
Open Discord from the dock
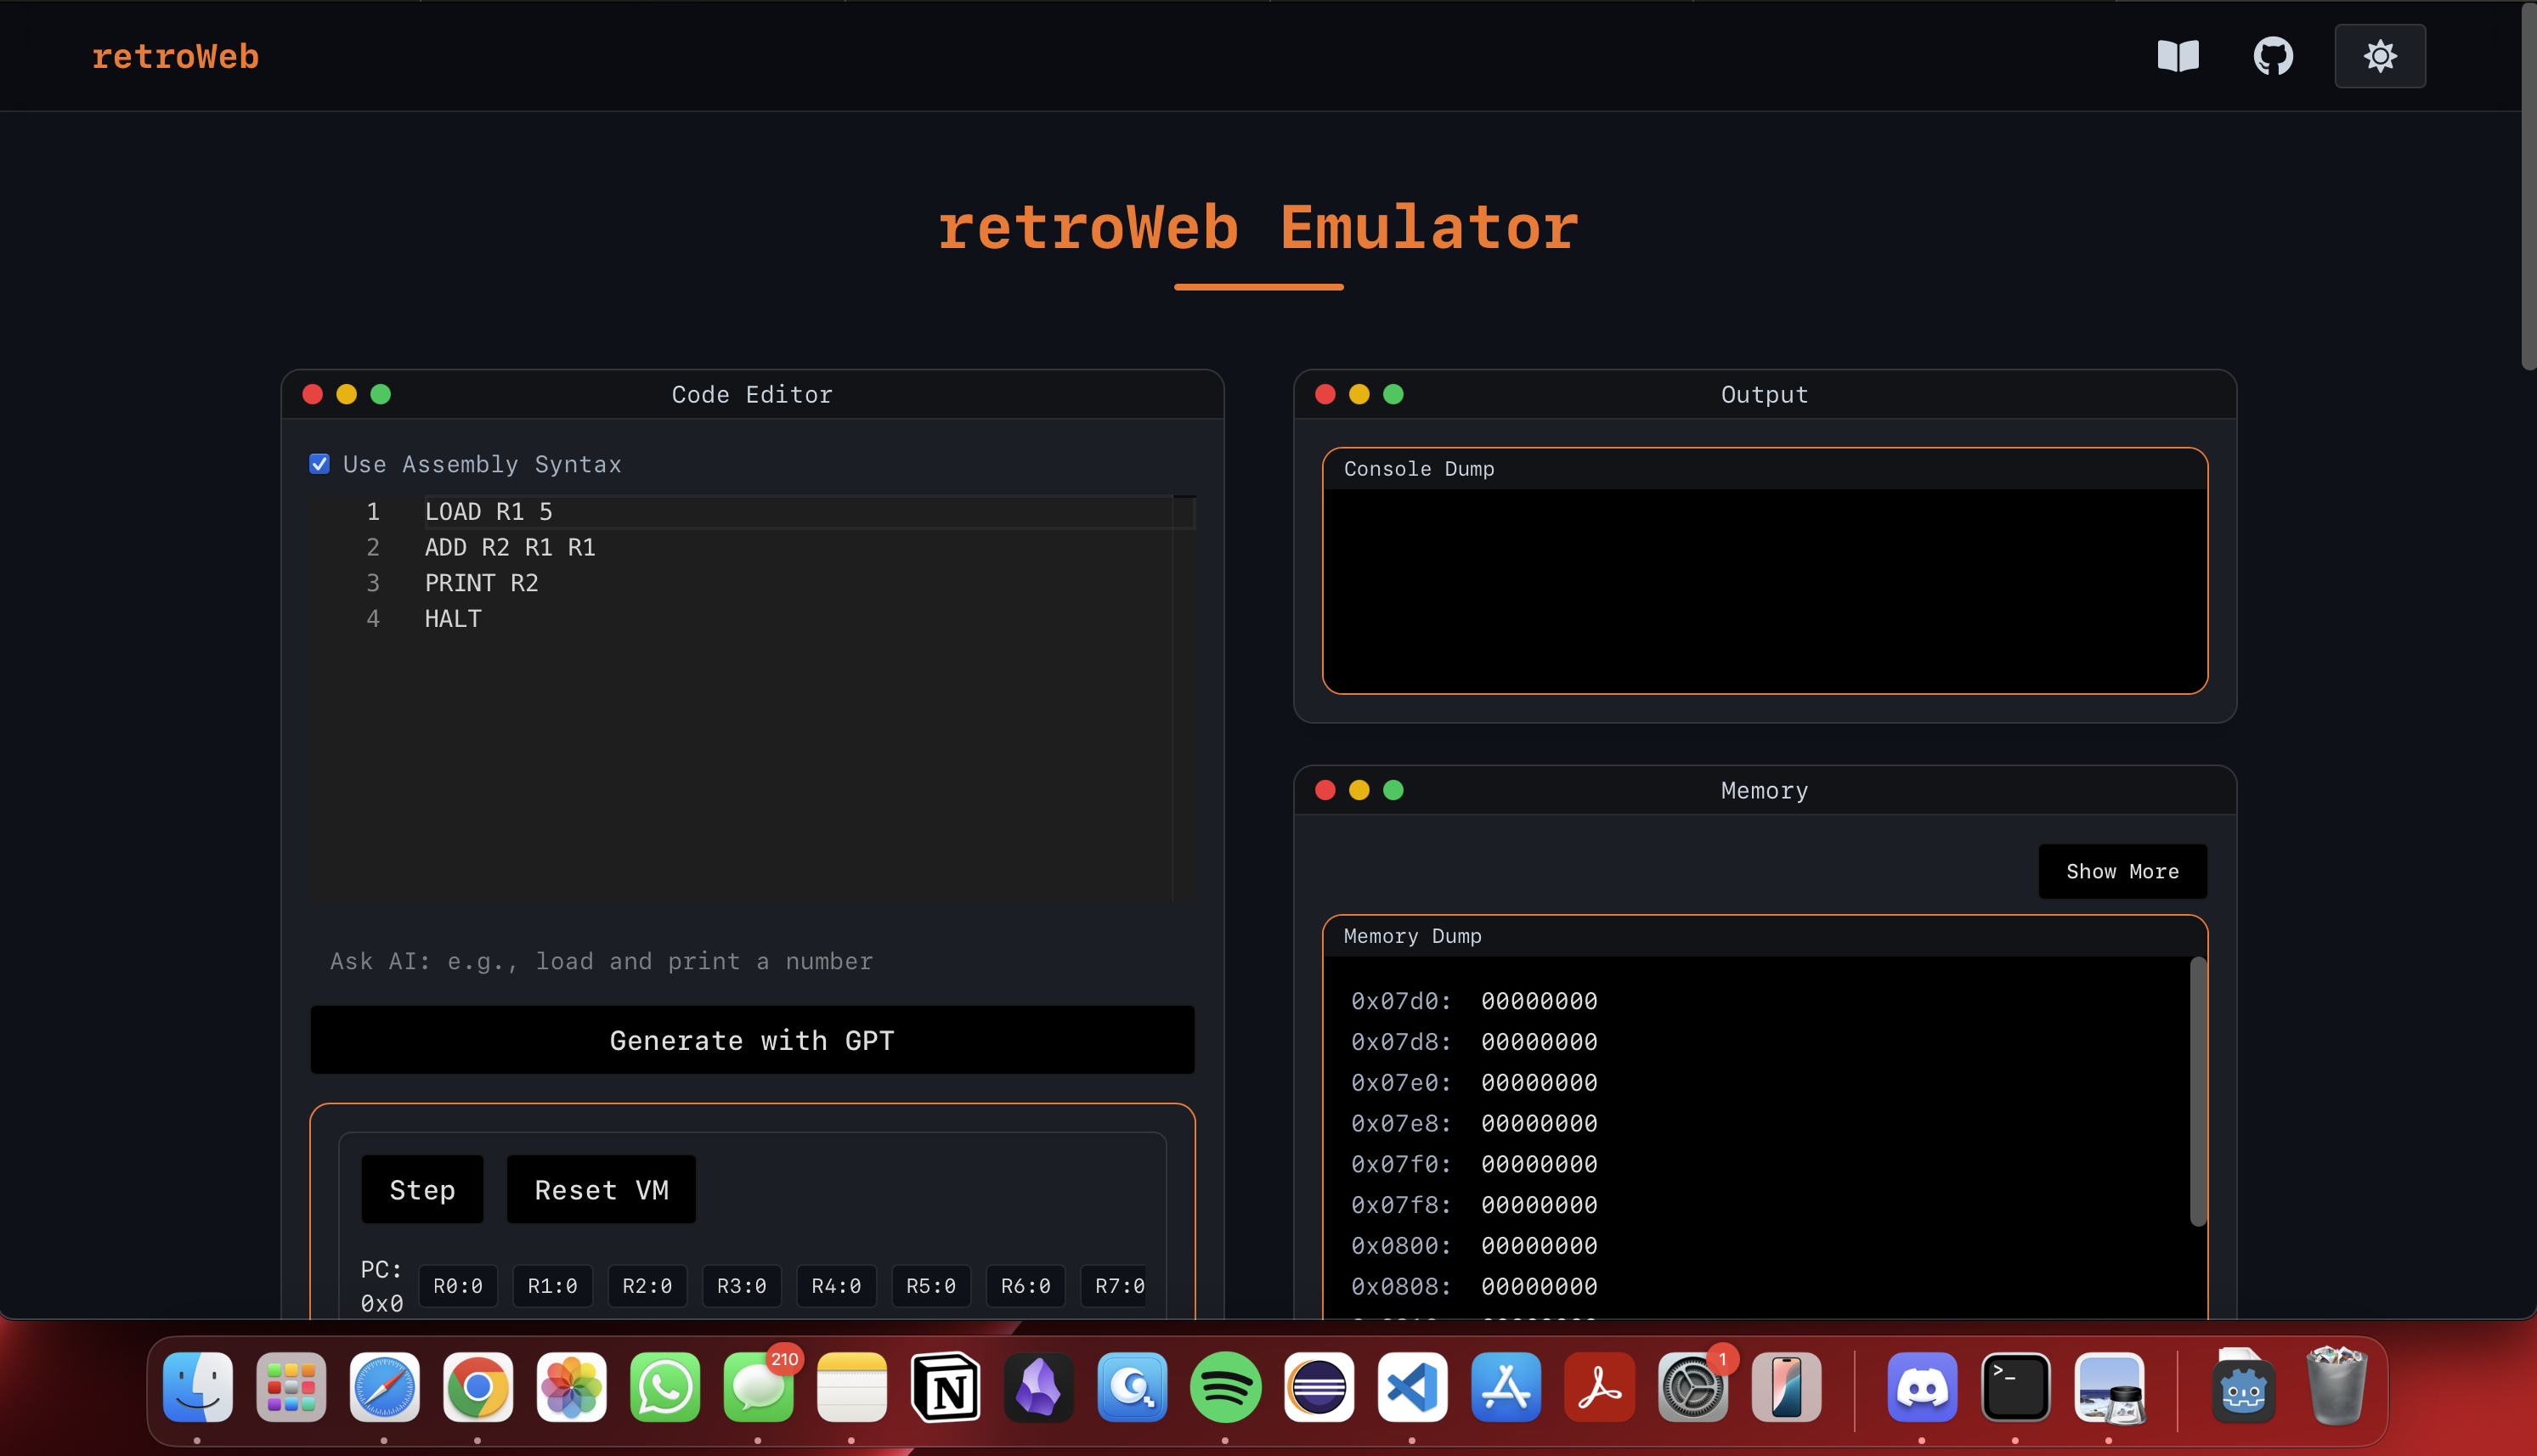[x=1922, y=1387]
